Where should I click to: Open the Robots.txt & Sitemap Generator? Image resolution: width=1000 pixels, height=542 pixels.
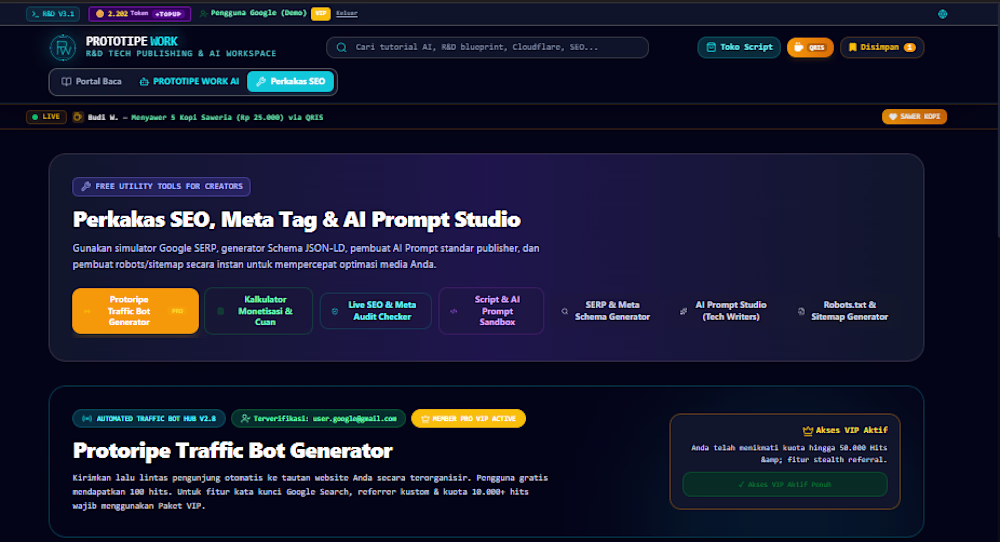[x=844, y=311]
